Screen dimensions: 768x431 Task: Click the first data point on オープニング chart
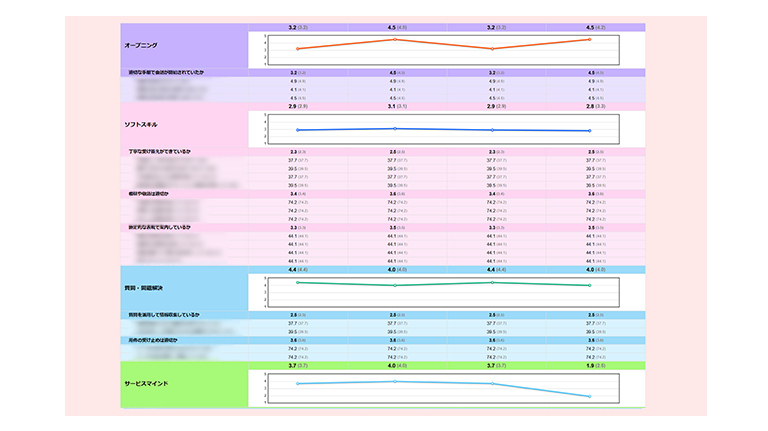(x=297, y=48)
